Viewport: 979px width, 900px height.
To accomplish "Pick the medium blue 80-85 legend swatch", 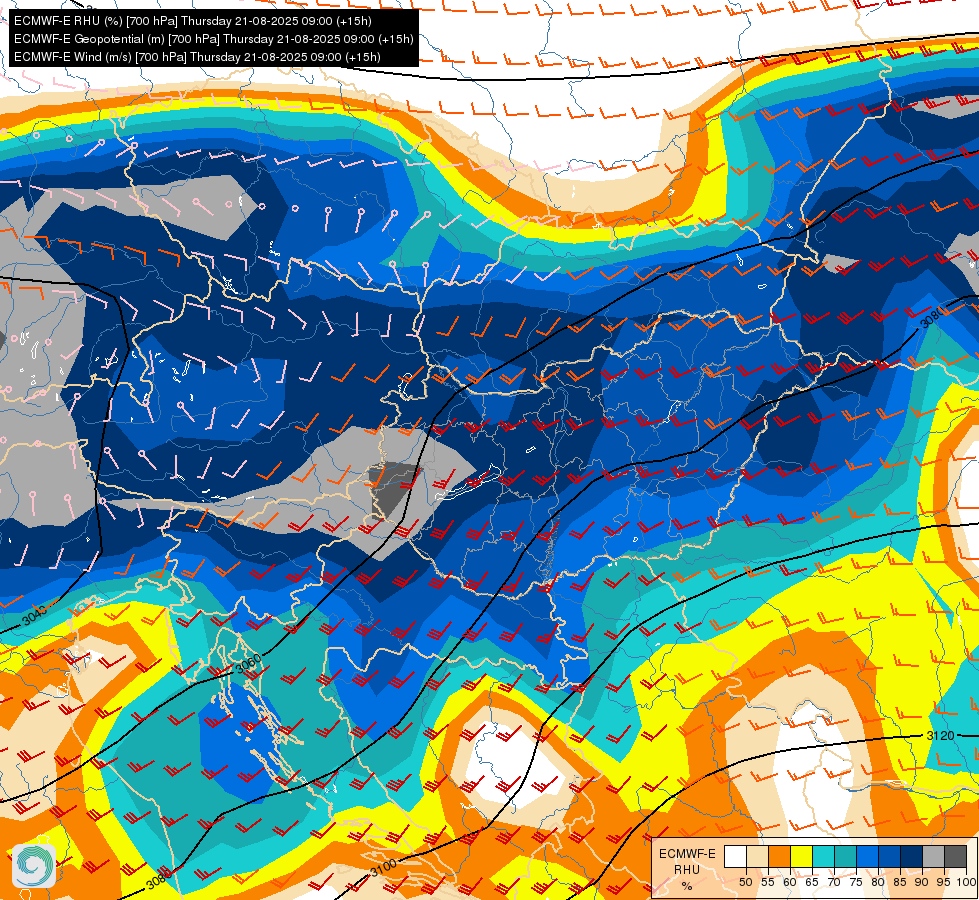I will pyautogui.click(x=889, y=856).
